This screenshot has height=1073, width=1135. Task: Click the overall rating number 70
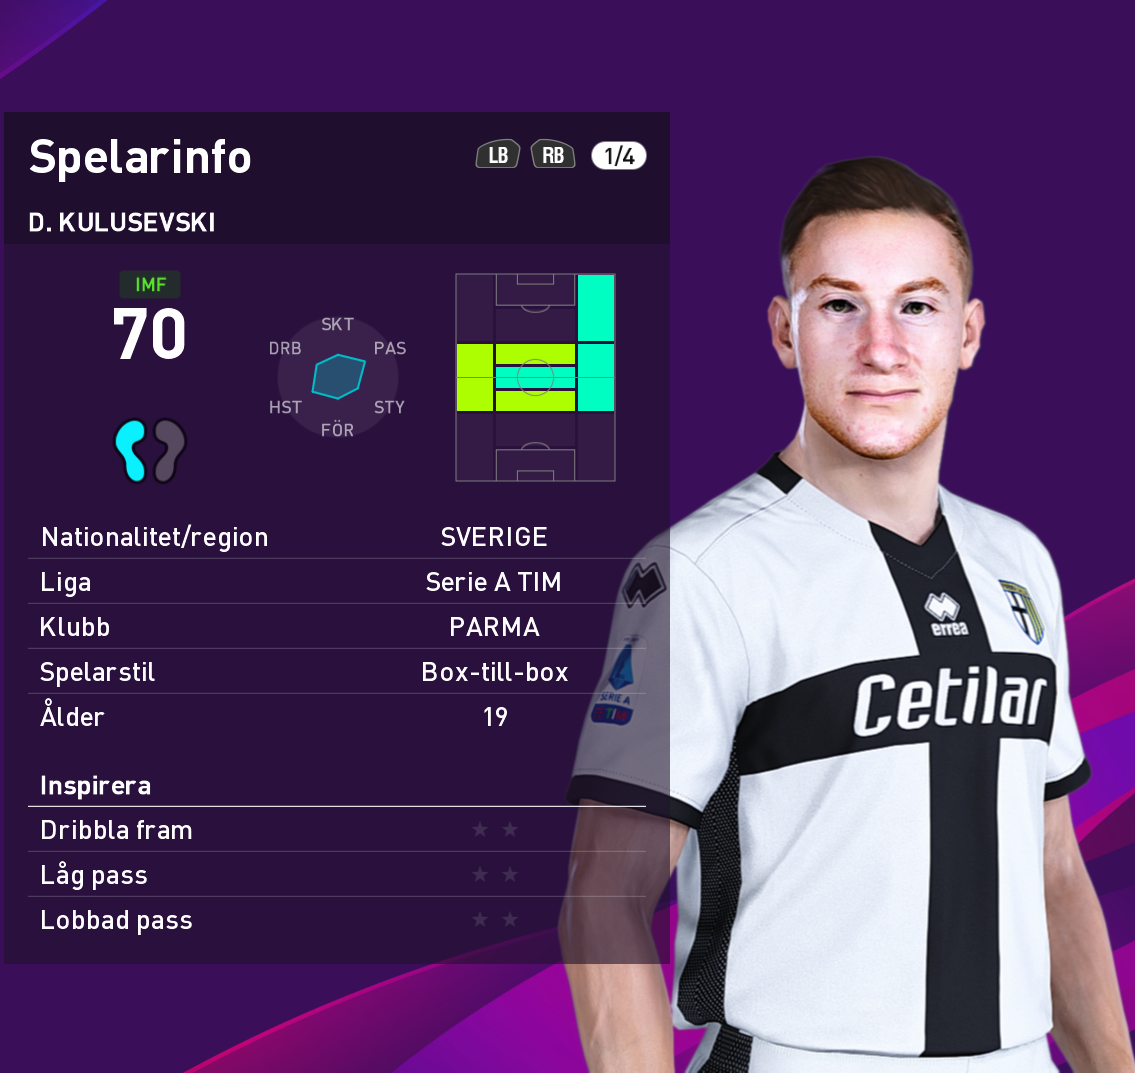[150, 334]
